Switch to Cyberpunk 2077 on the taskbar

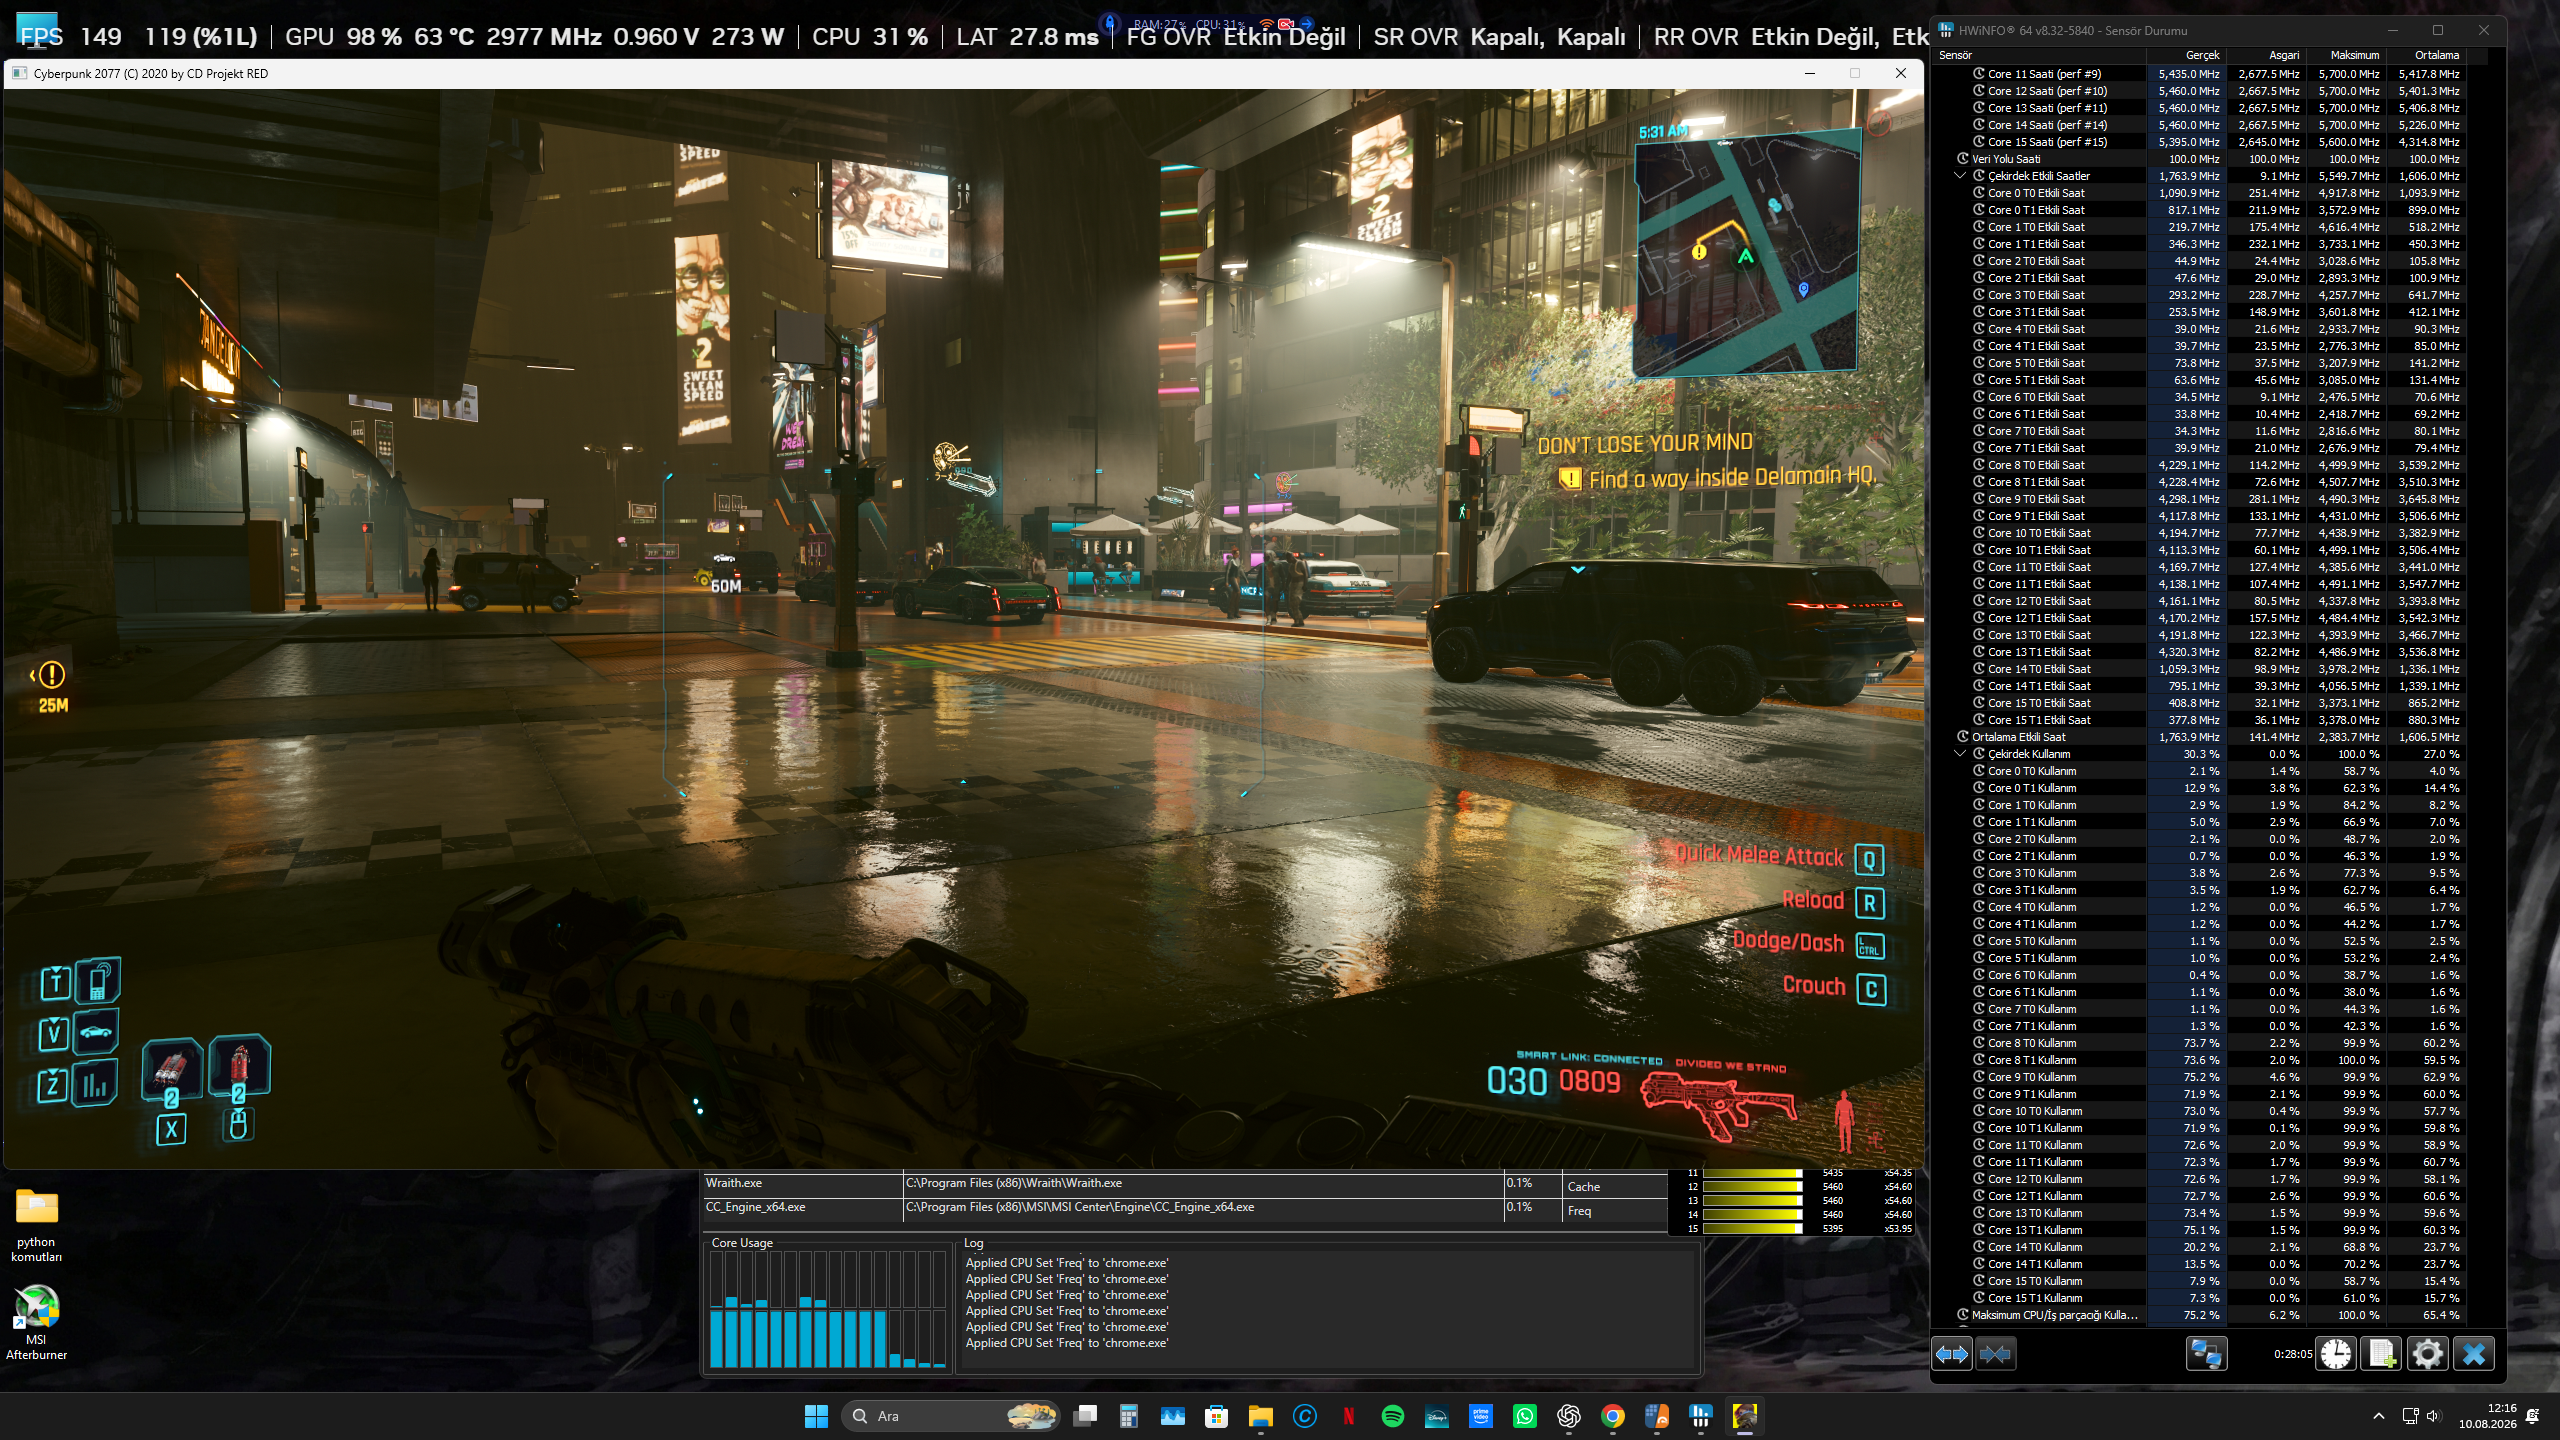coord(1745,1416)
